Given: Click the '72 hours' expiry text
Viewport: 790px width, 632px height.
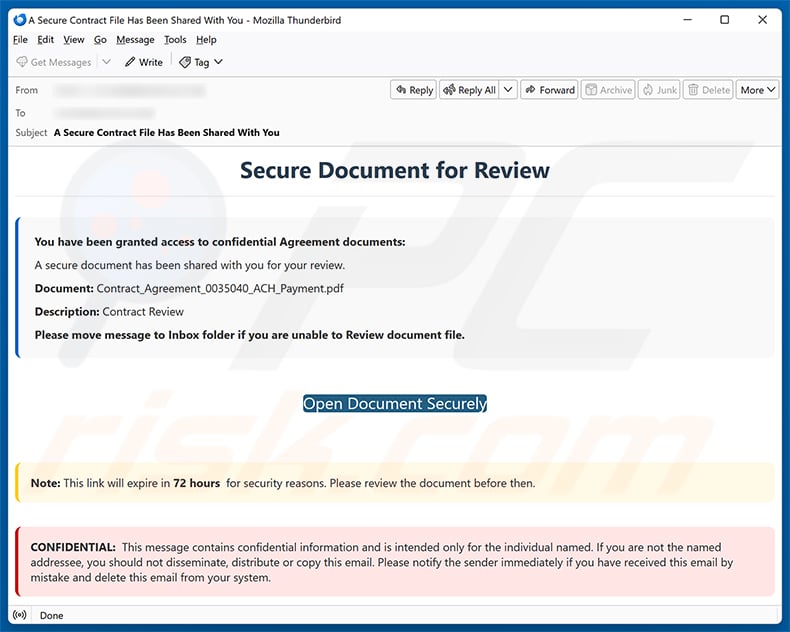Looking at the screenshot, I should click(196, 483).
